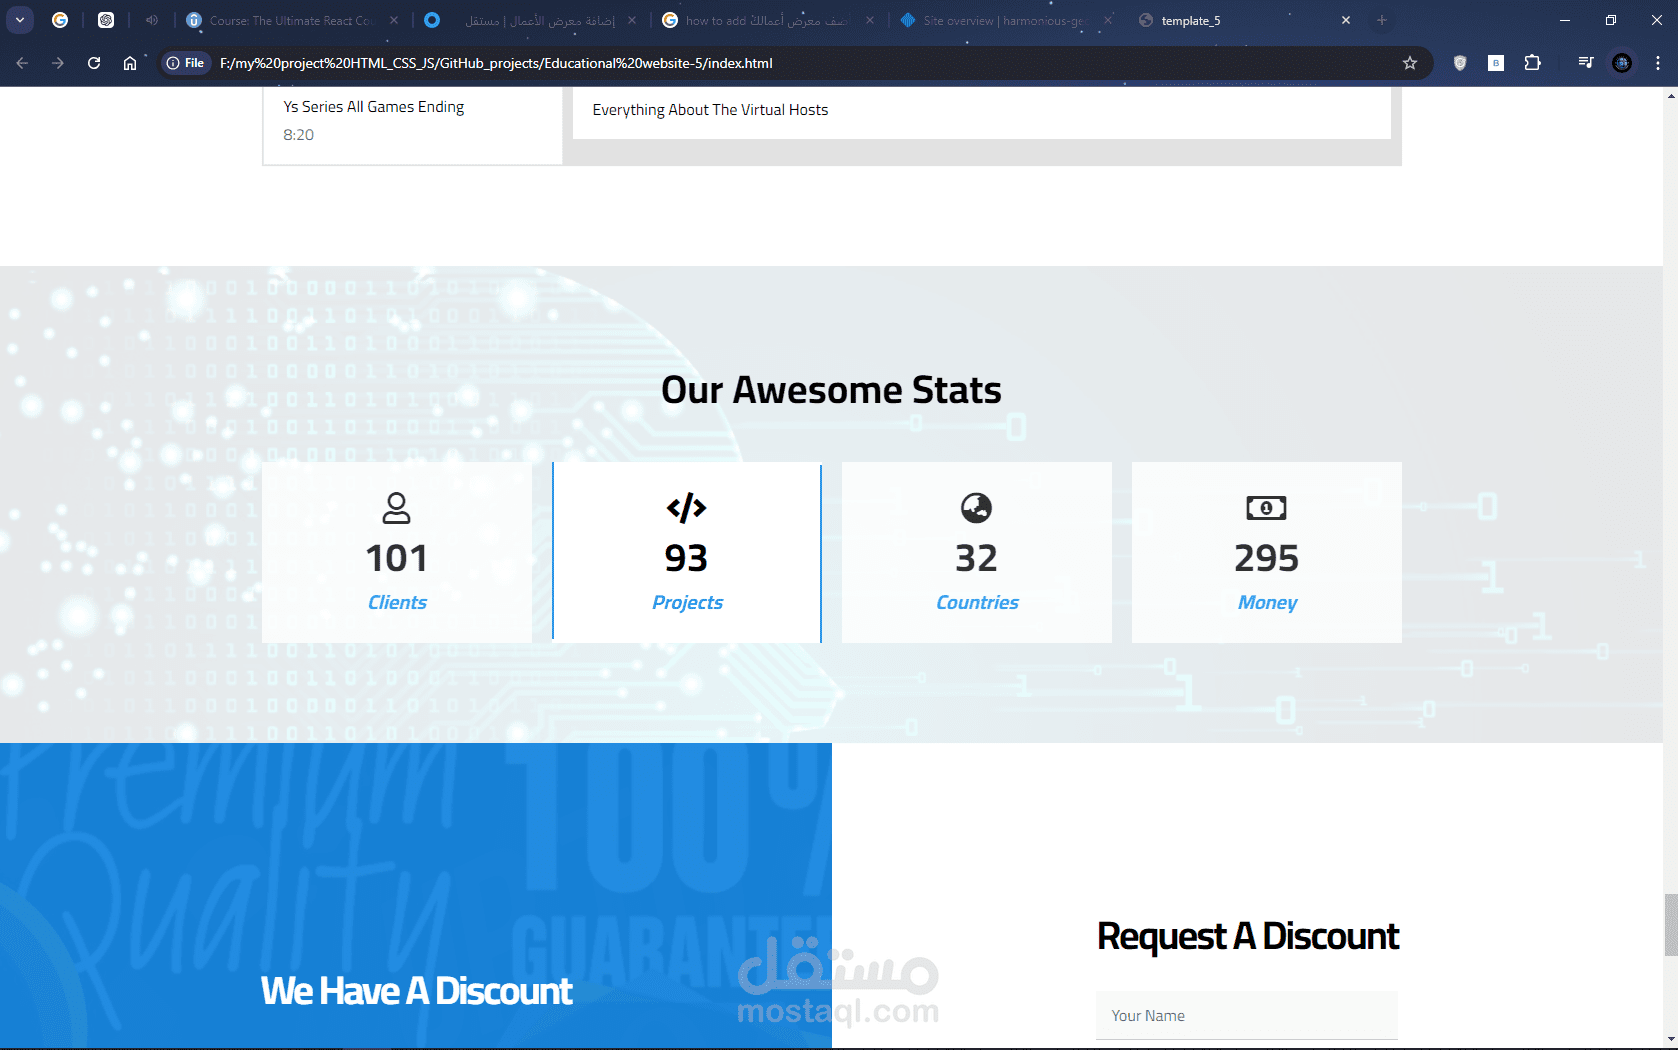The width and height of the screenshot is (1678, 1050).
Task: Switch to the pinned Google tab
Action: pyautogui.click(x=60, y=20)
